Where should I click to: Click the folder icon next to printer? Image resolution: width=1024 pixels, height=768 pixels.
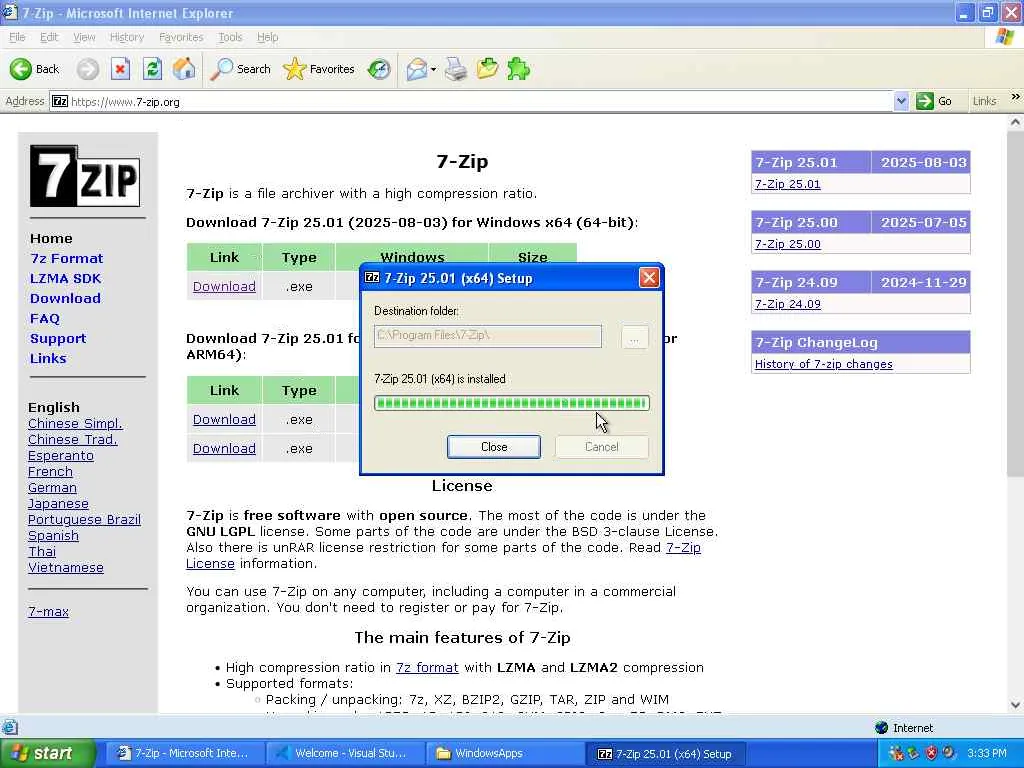click(487, 69)
